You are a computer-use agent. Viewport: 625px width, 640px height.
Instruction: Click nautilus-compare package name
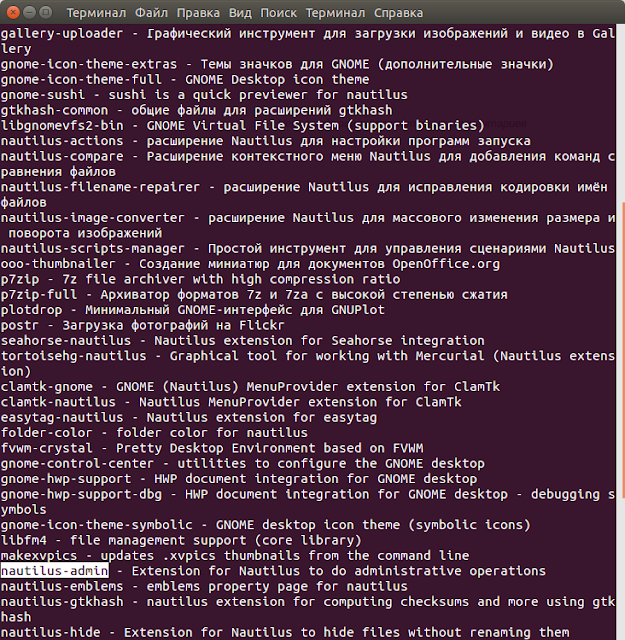[62, 156]
